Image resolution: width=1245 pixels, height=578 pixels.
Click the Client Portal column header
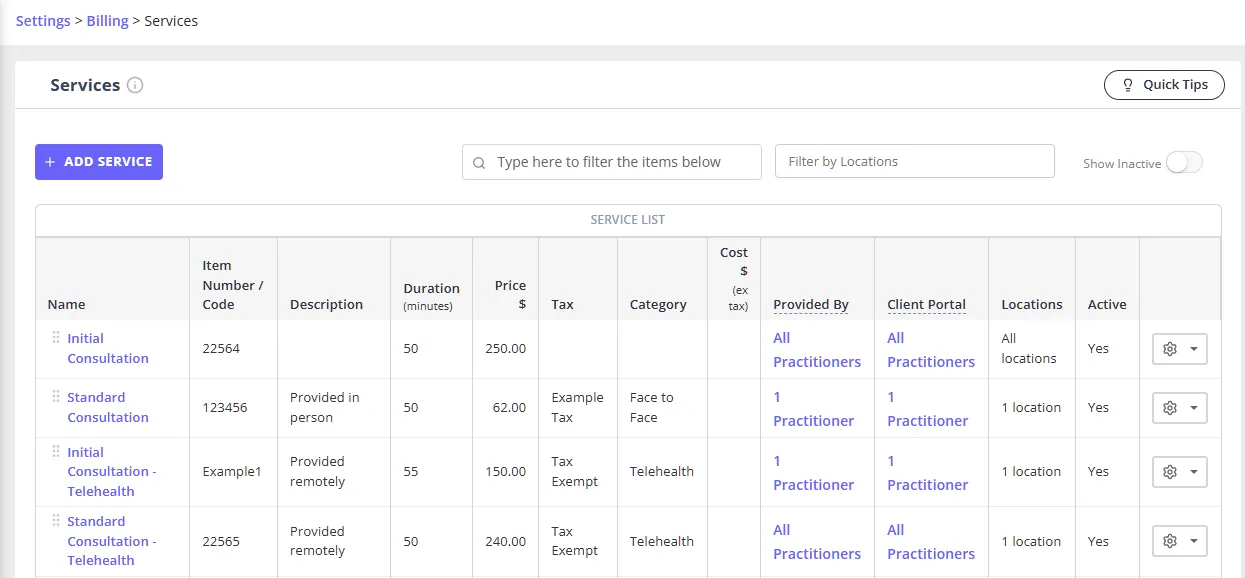pyautogui.click(x=926, y=304)
